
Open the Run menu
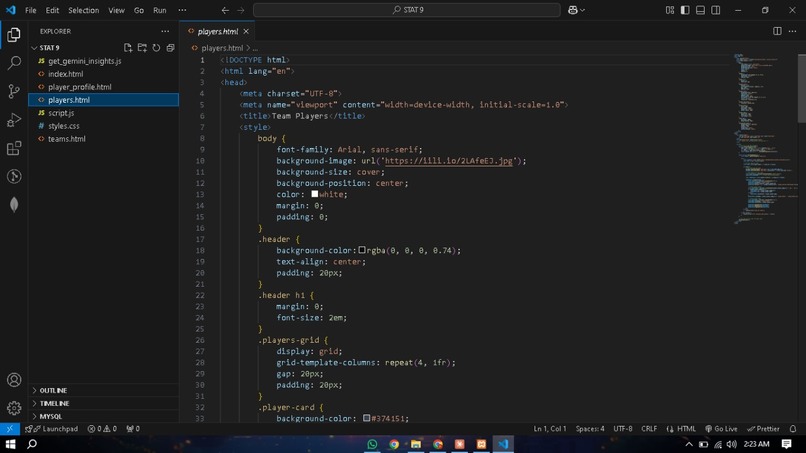160,10
